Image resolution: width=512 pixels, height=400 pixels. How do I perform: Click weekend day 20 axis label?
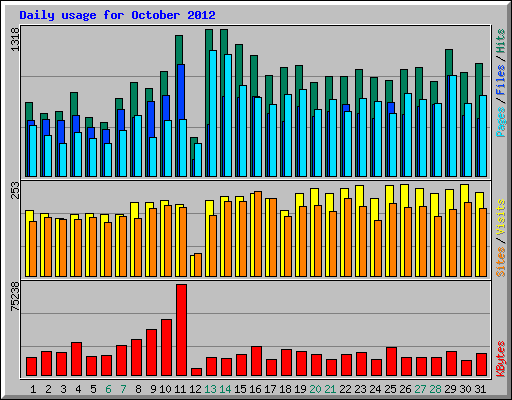point(315,389)
